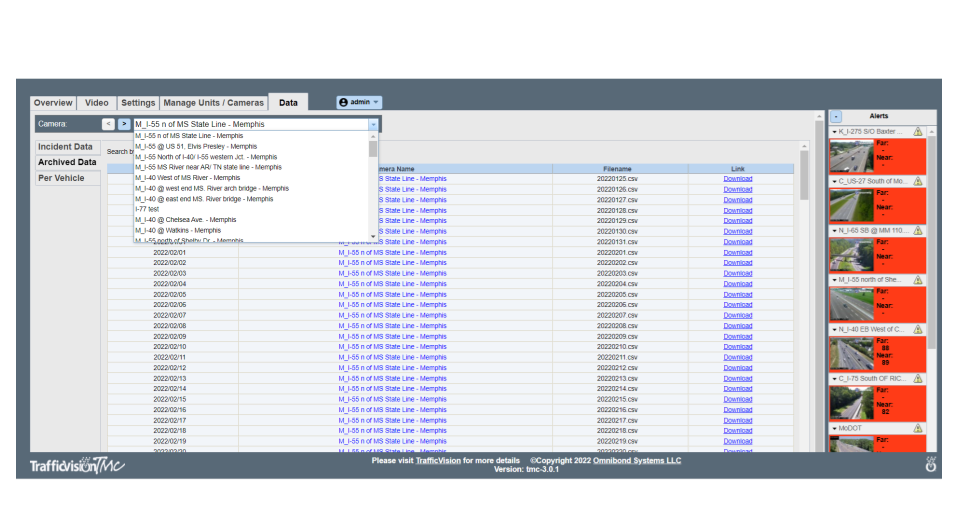Choose M_I-40 @ Watkins camera option
This screenshot has height=518, width=953.
point(252,230)
